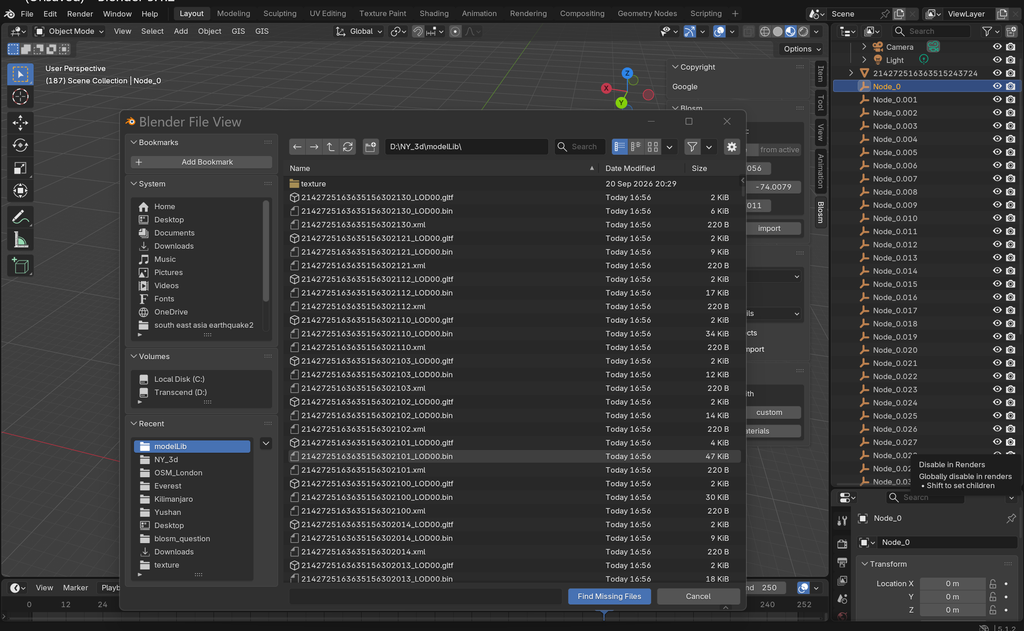Image resolution: width=1024 pixels, height=631 pixels.
Task: Click the parent directory arrow in file browser
Action: click(x=330, y=147)
